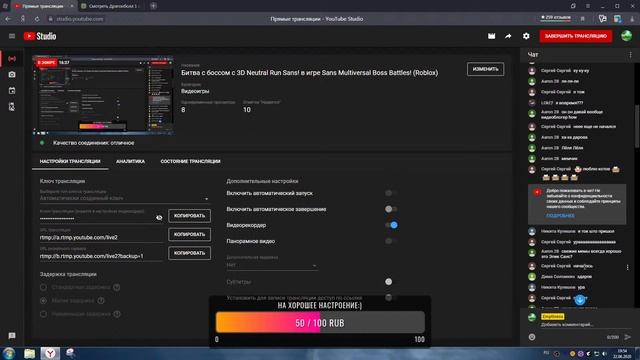This screenshot has height=360, width=640.
Task: Expand the additional delay 'Нет' dropdown
Action: [x=272, y=265]
